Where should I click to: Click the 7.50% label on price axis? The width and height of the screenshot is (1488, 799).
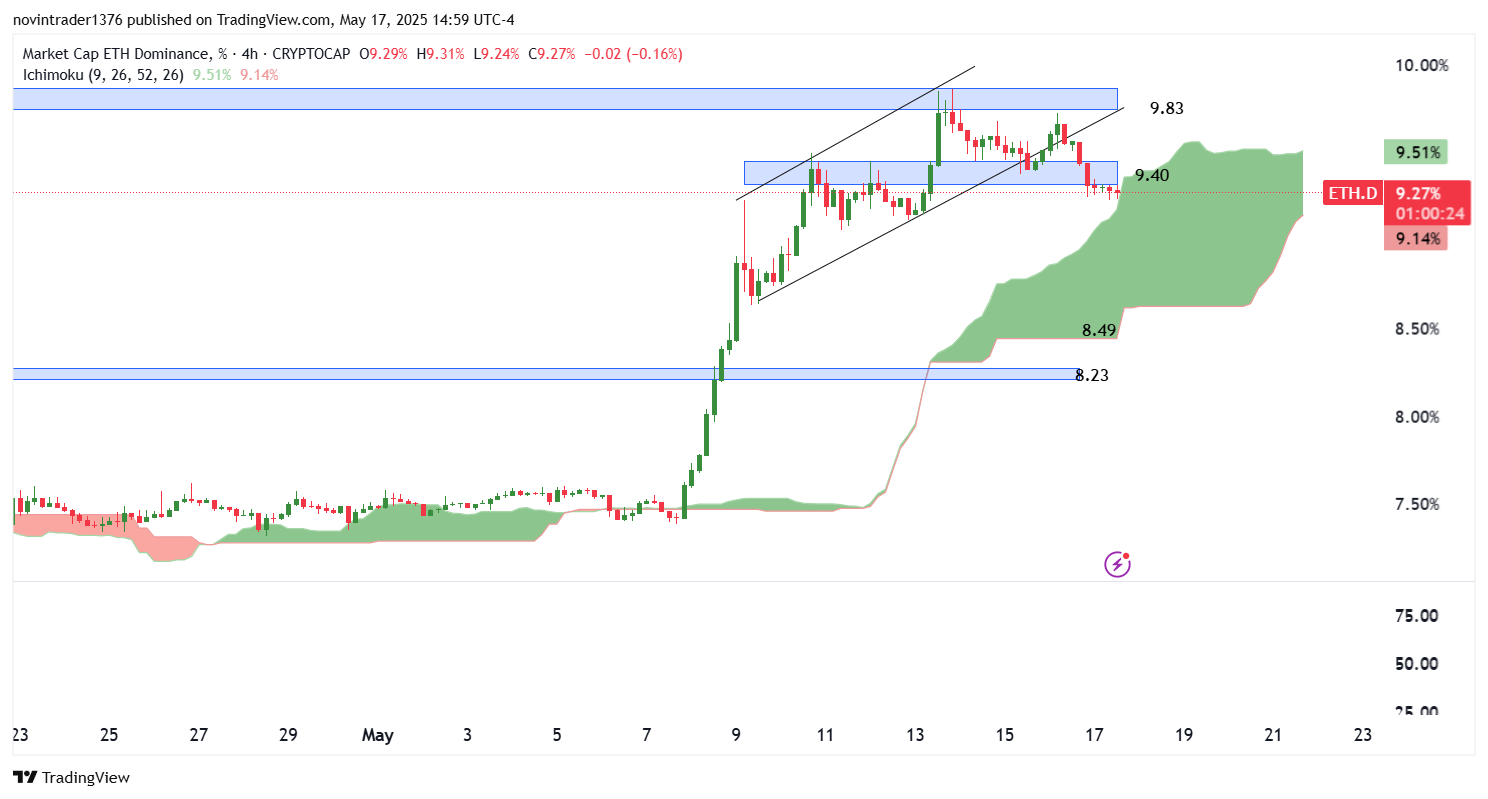[x=1417, y=505]
